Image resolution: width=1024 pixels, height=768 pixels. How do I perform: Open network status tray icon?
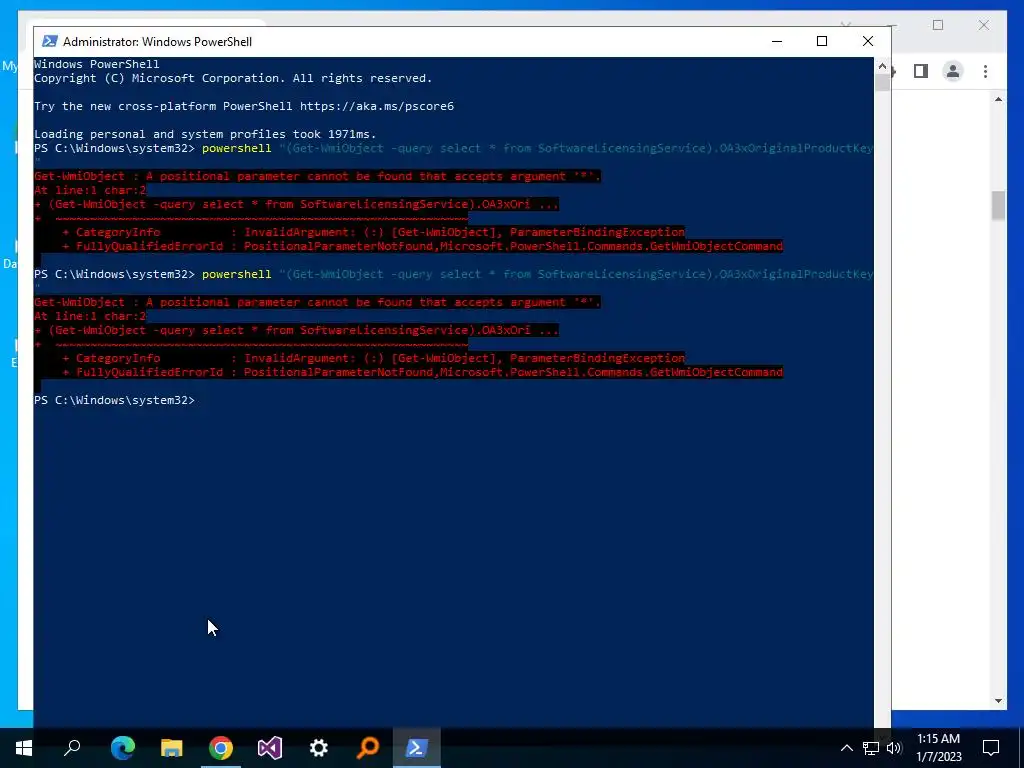(871, 748)
